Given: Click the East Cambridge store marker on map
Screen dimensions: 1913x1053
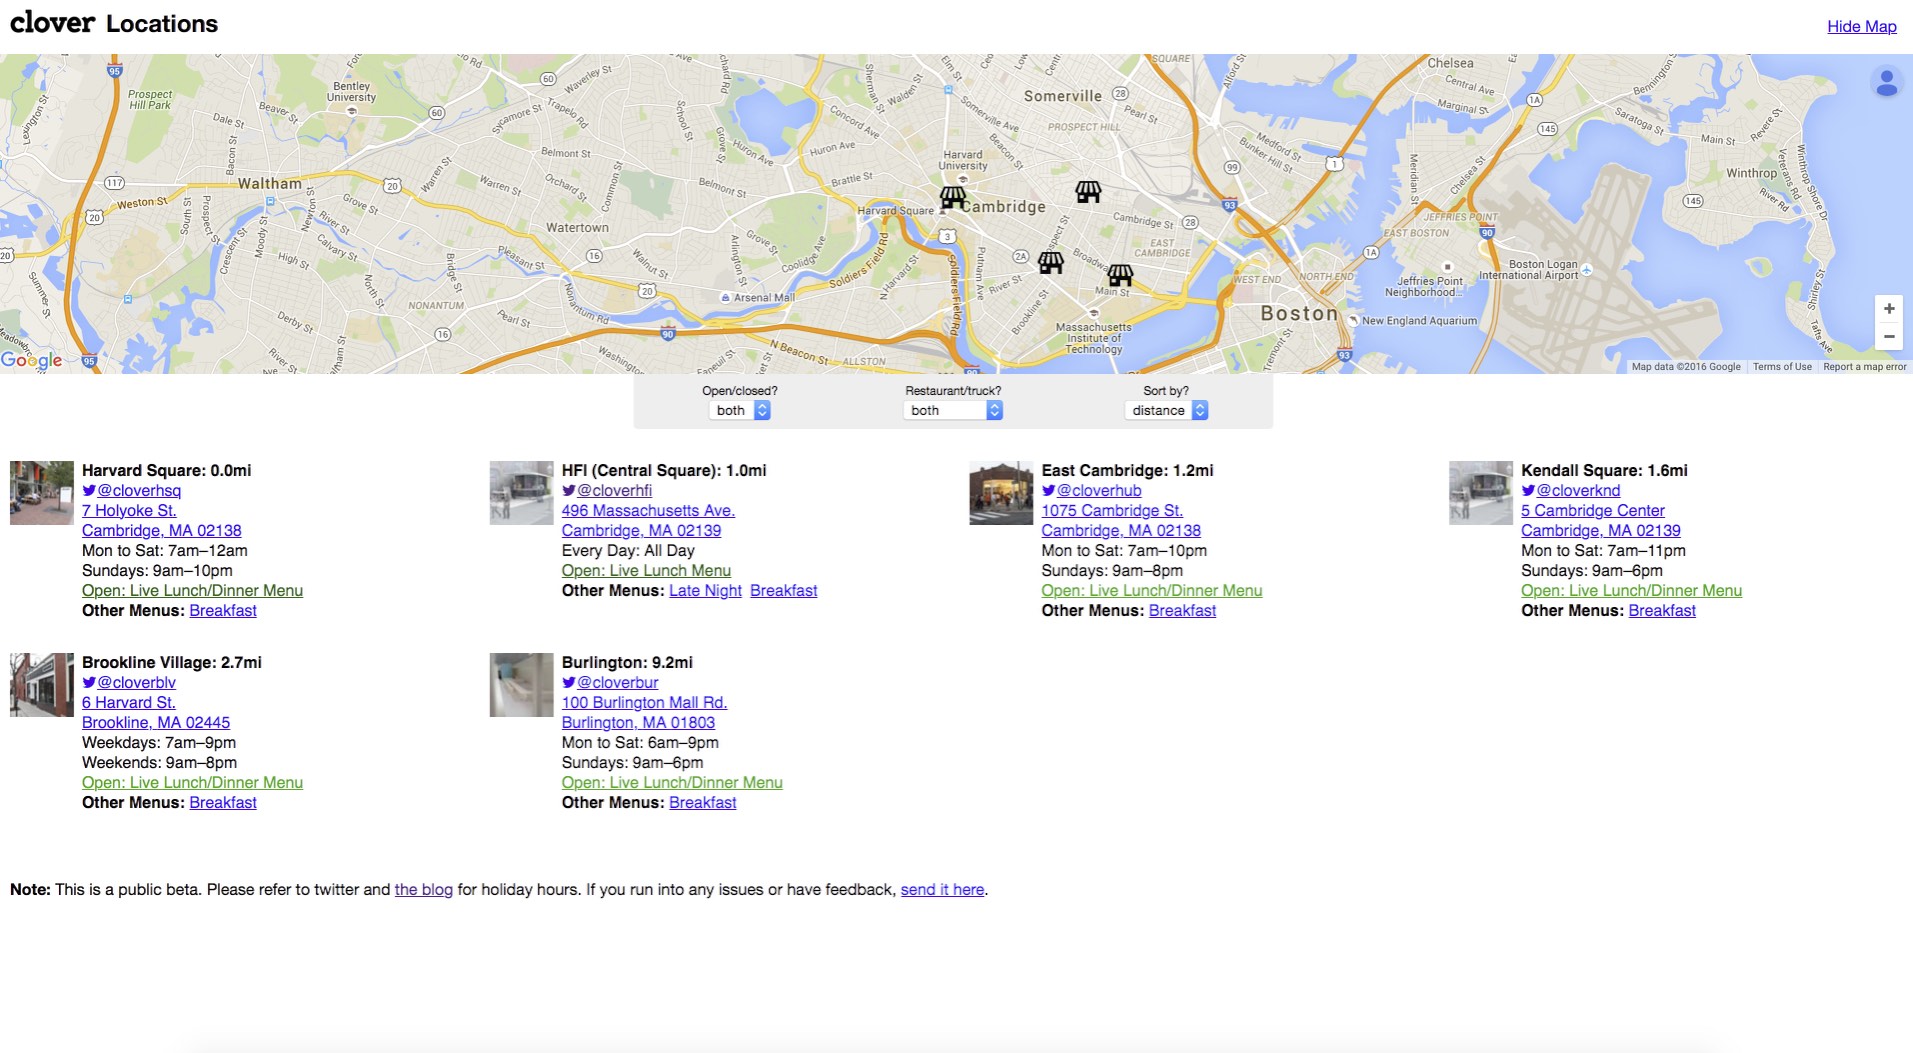Looking at the screenshot, I should (x=1088, y=191).
